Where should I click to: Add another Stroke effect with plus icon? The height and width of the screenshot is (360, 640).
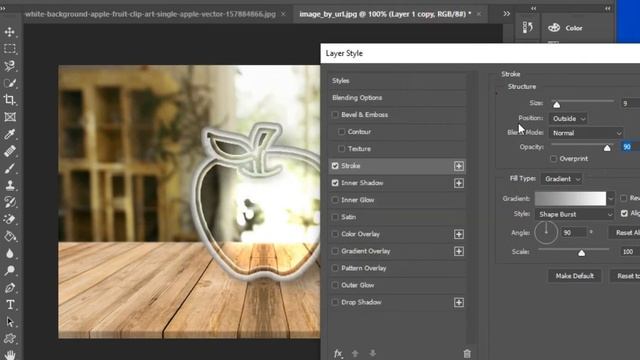(x=459, y=166)
